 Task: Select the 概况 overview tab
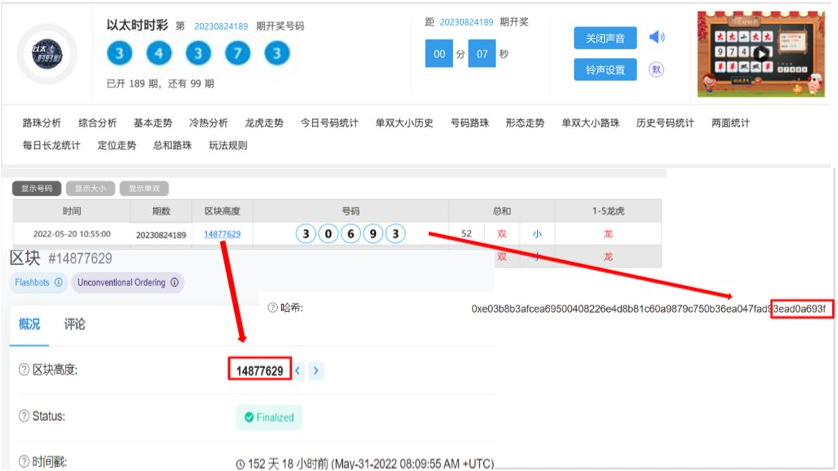point(30,324)
